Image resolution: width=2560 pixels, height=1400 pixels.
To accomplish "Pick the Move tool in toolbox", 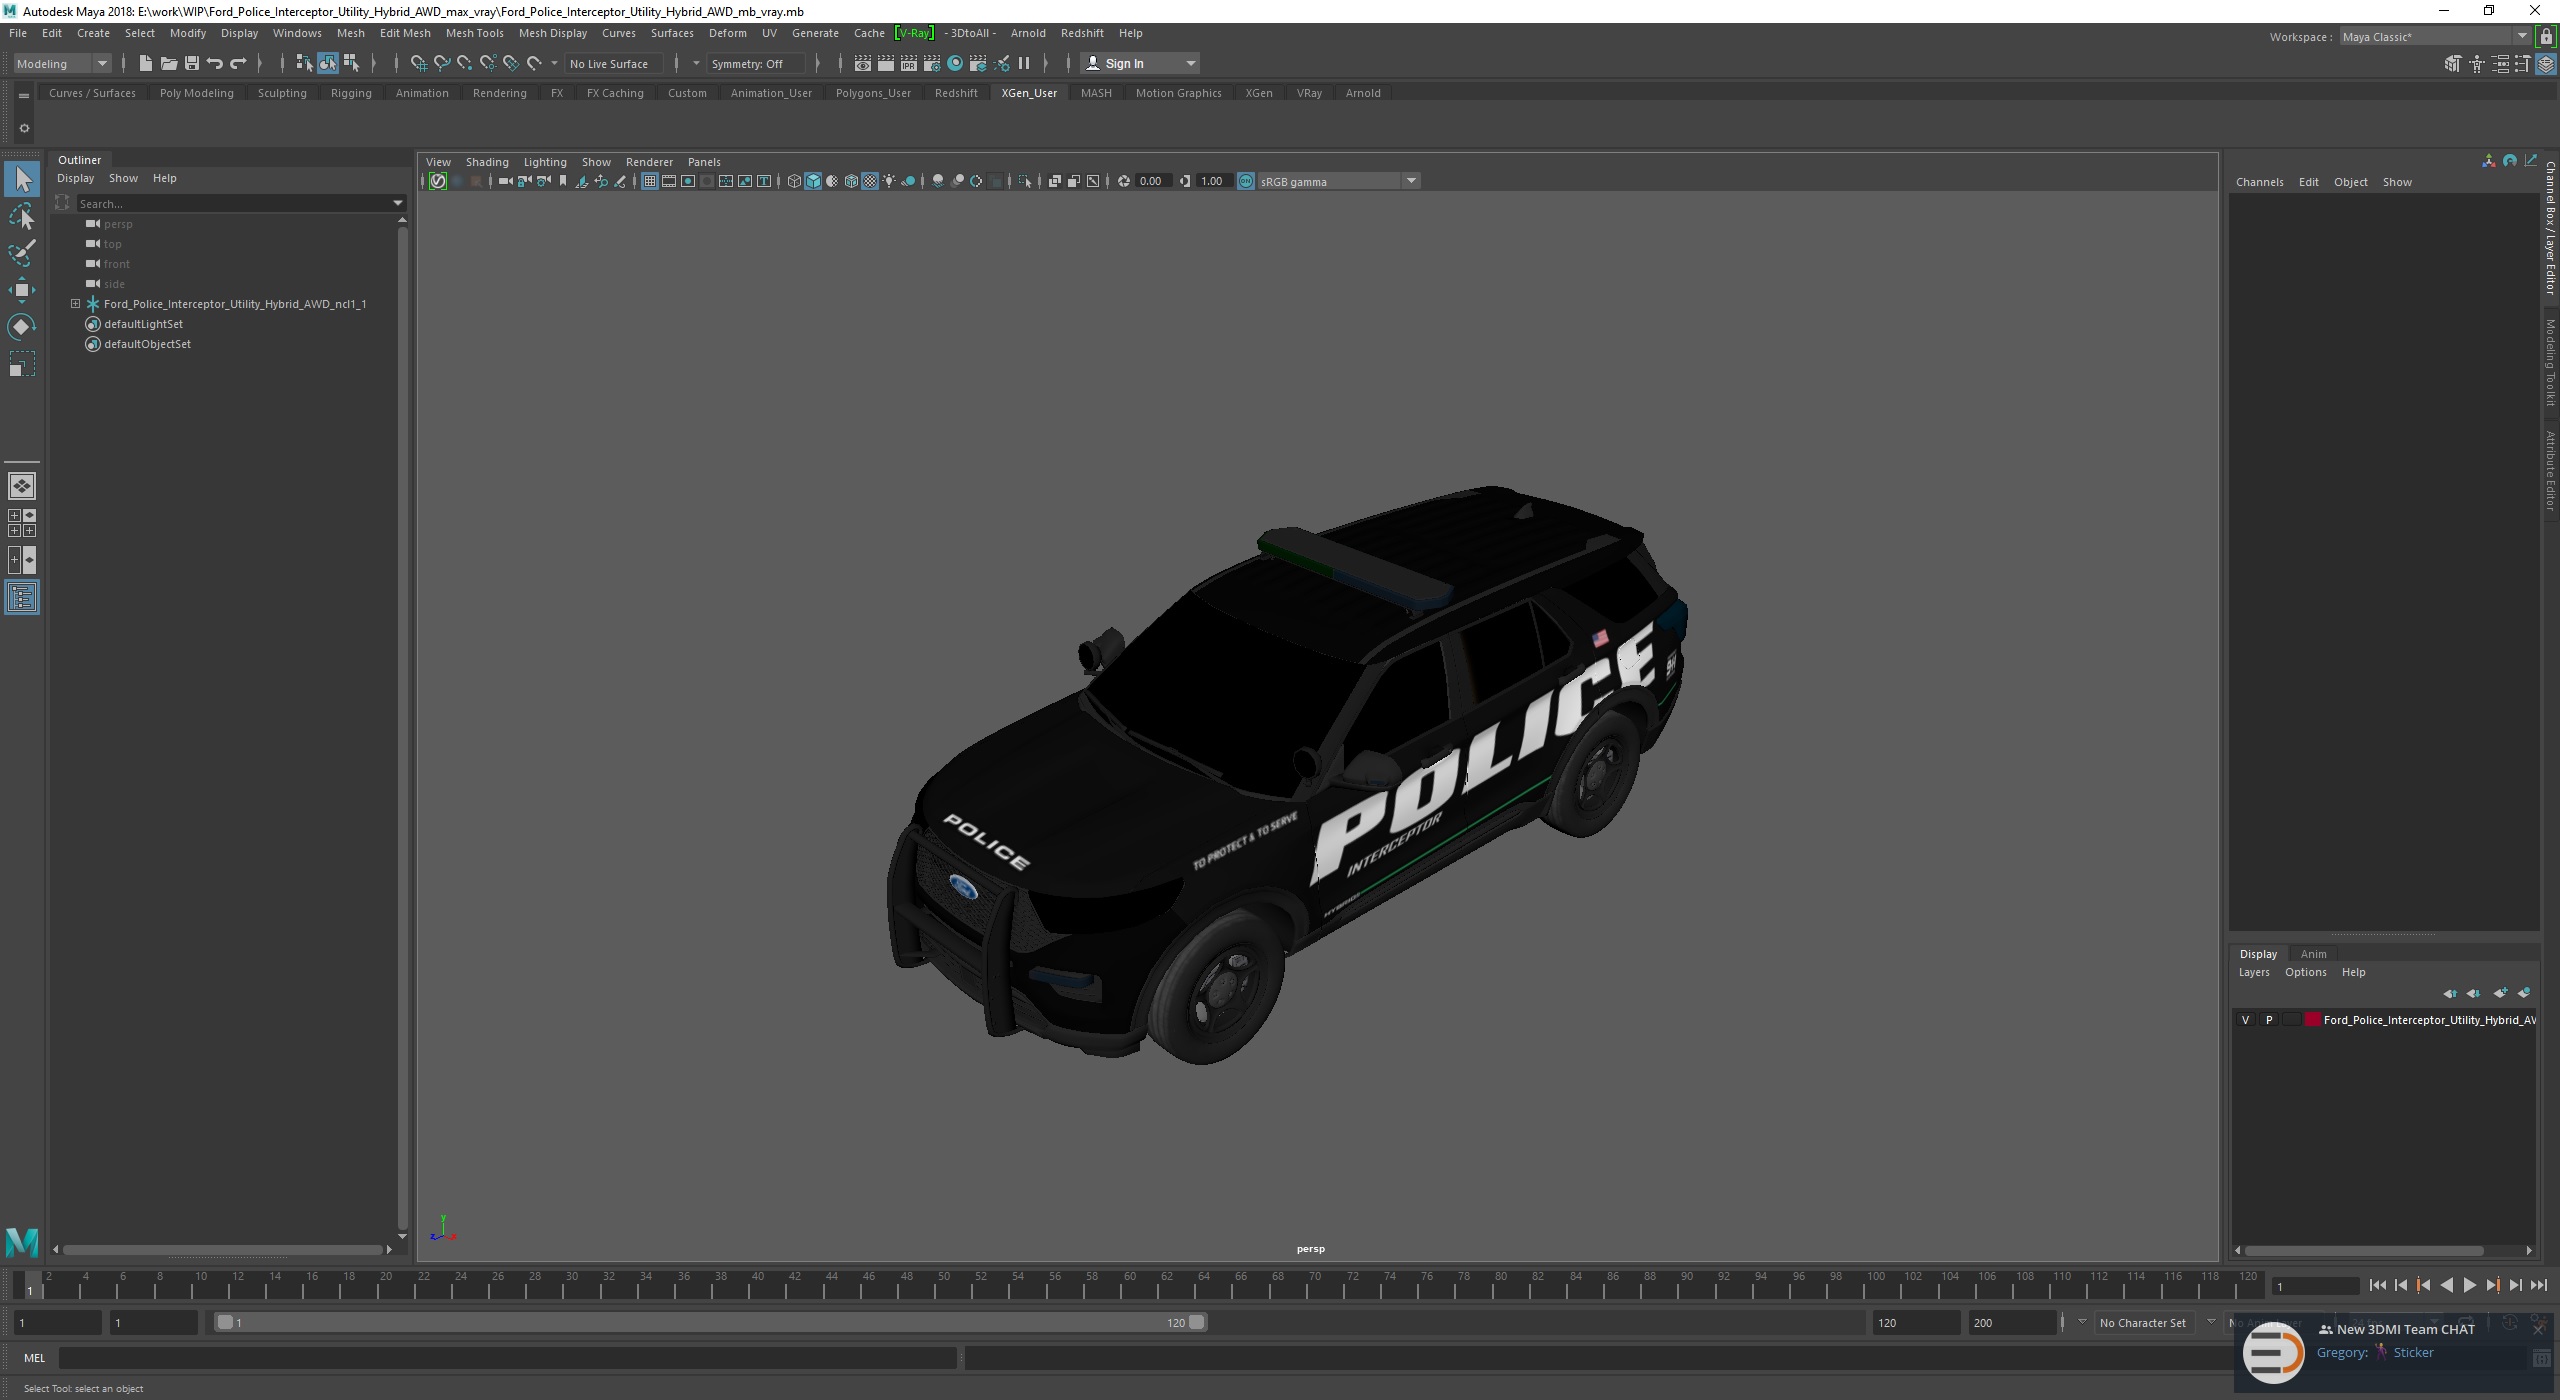I will pos(22,290).
